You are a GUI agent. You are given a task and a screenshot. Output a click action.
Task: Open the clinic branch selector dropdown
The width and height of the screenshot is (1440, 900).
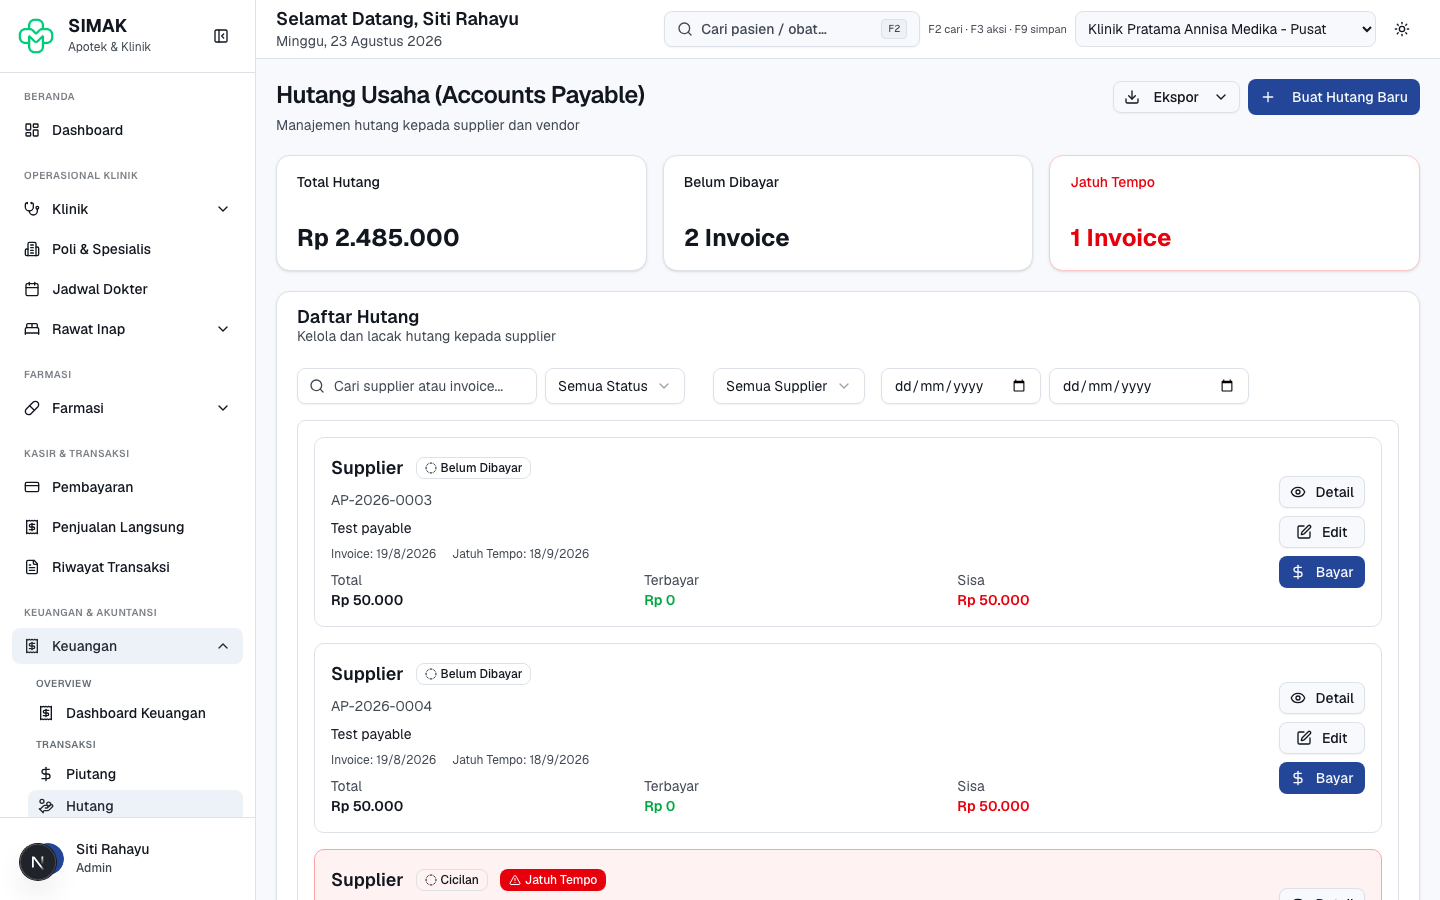click(x=1225, y=29)
